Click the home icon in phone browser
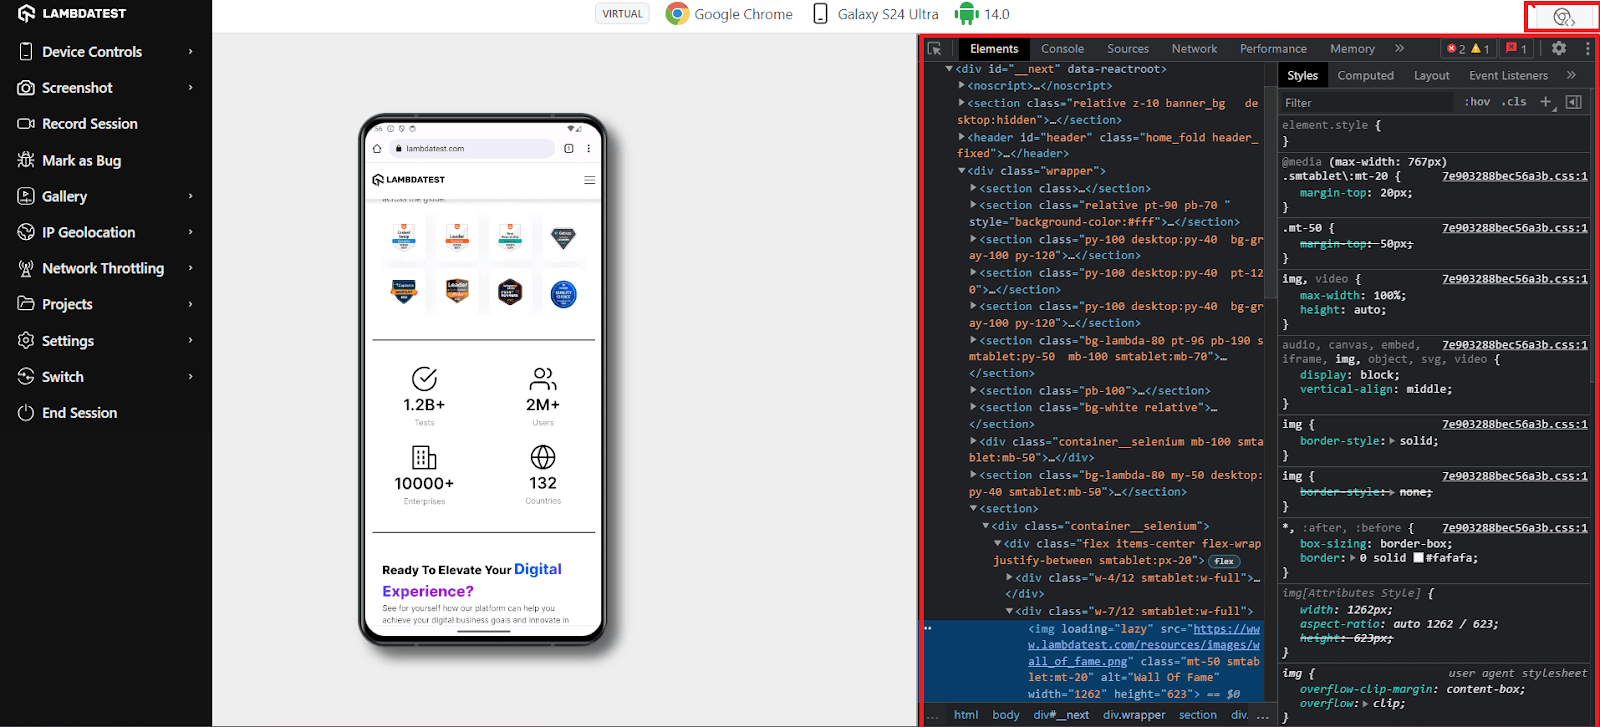Viewport: 1600px width, 727px height. [x=377, y=149]
